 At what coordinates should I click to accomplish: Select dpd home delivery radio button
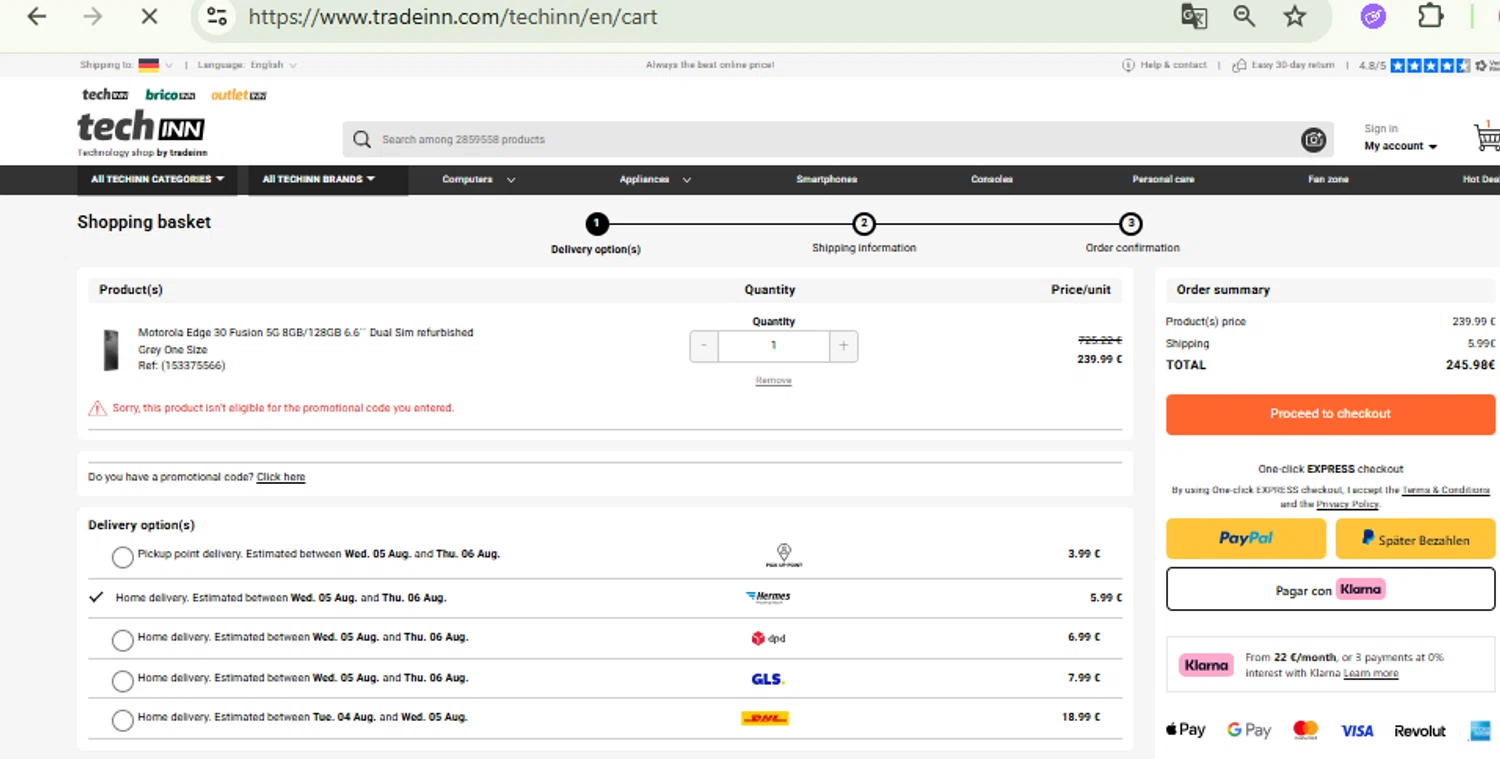point(122,640)
